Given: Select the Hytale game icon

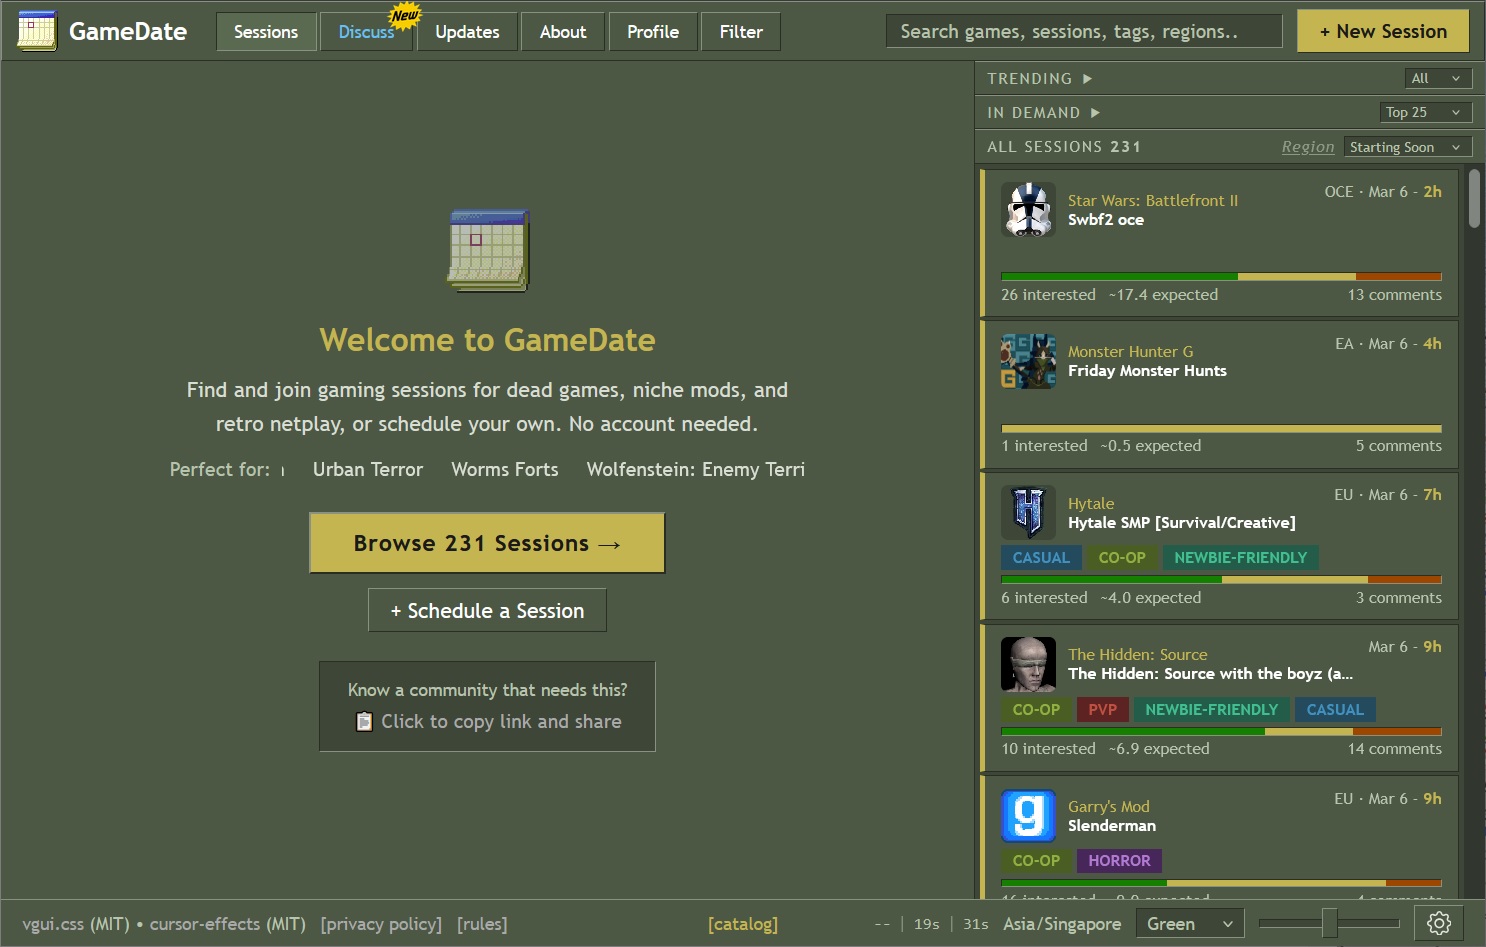Looking at the screenshot, I should [1028, 512].
